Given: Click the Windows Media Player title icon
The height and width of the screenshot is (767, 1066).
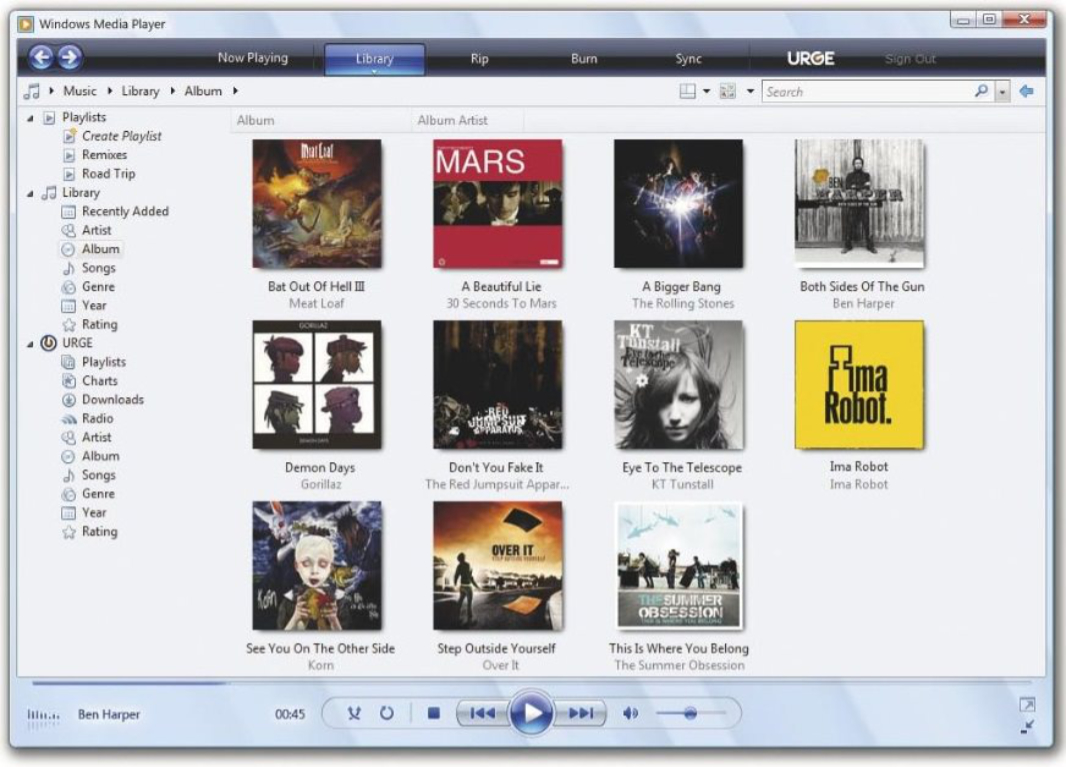Looking at the screenshot, I should (26, 24).
